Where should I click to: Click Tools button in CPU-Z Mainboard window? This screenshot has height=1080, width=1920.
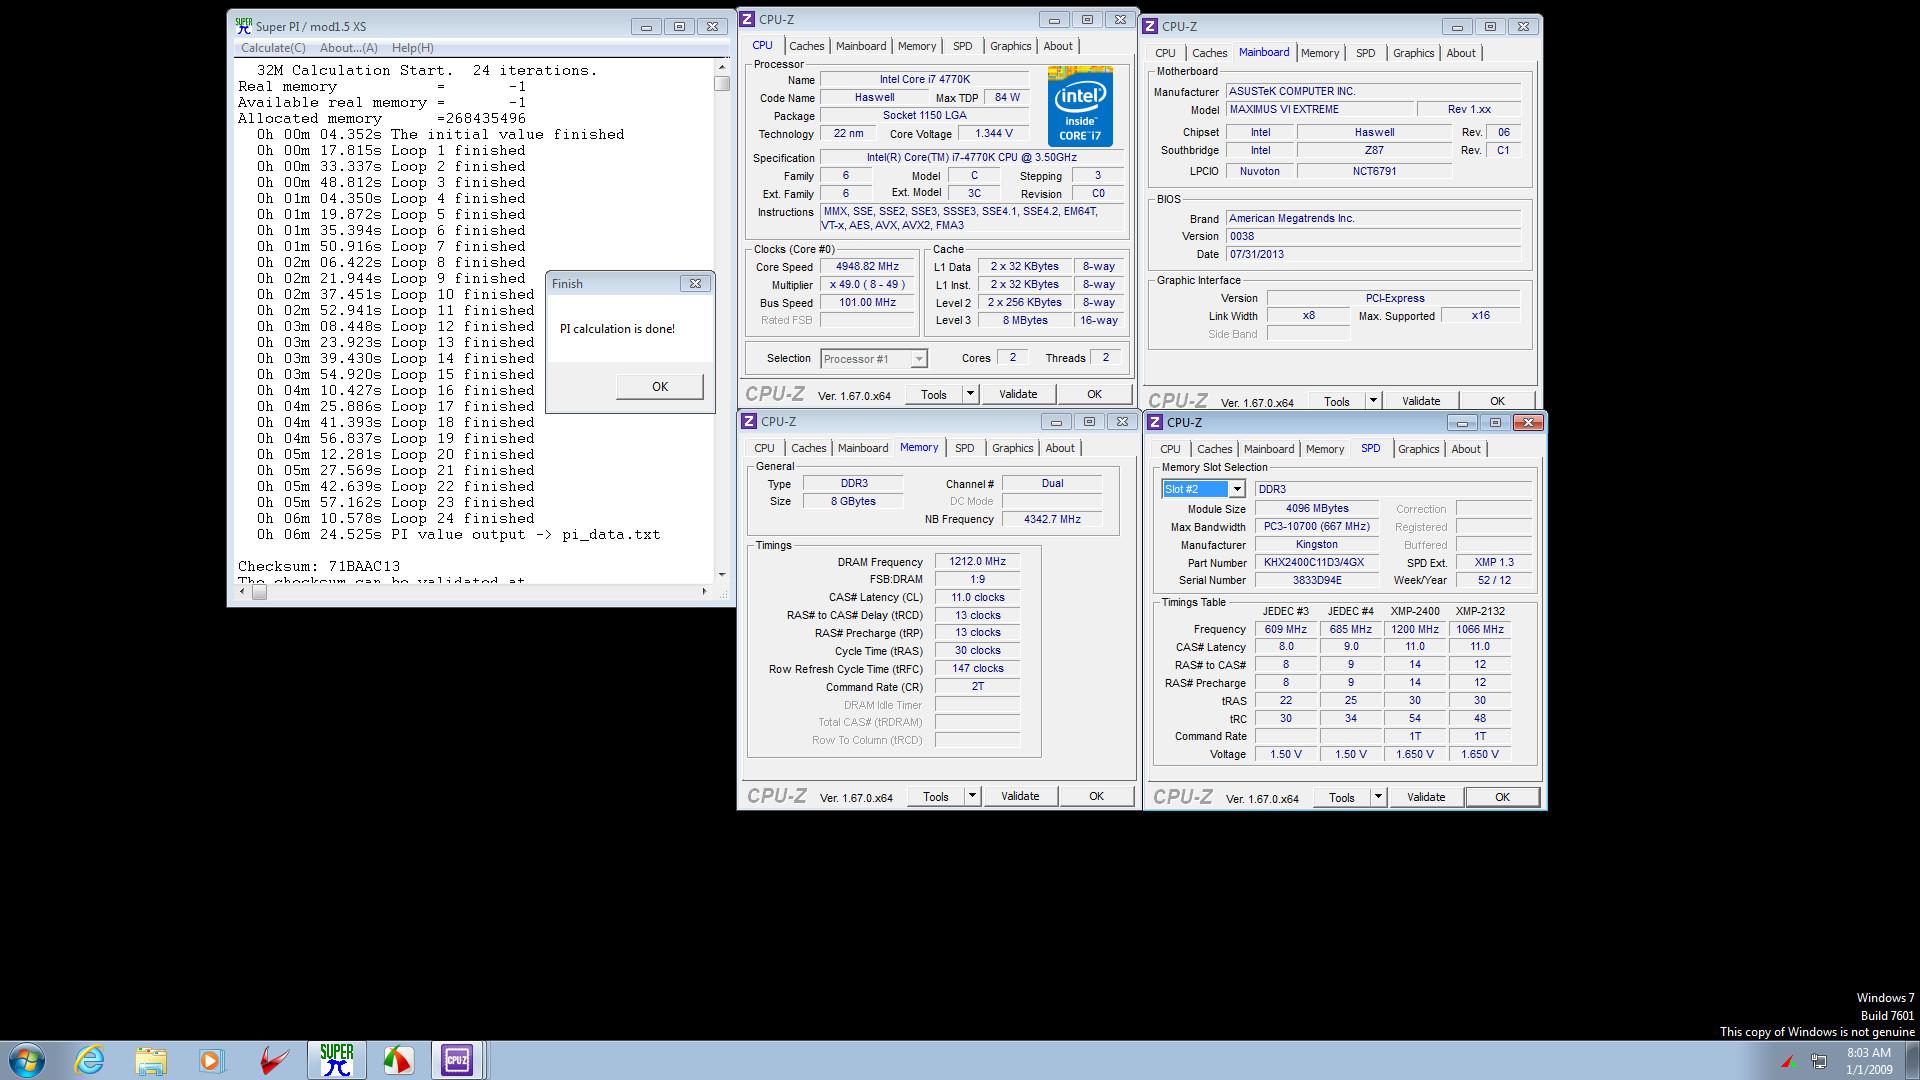click(x=1337, y=401)
